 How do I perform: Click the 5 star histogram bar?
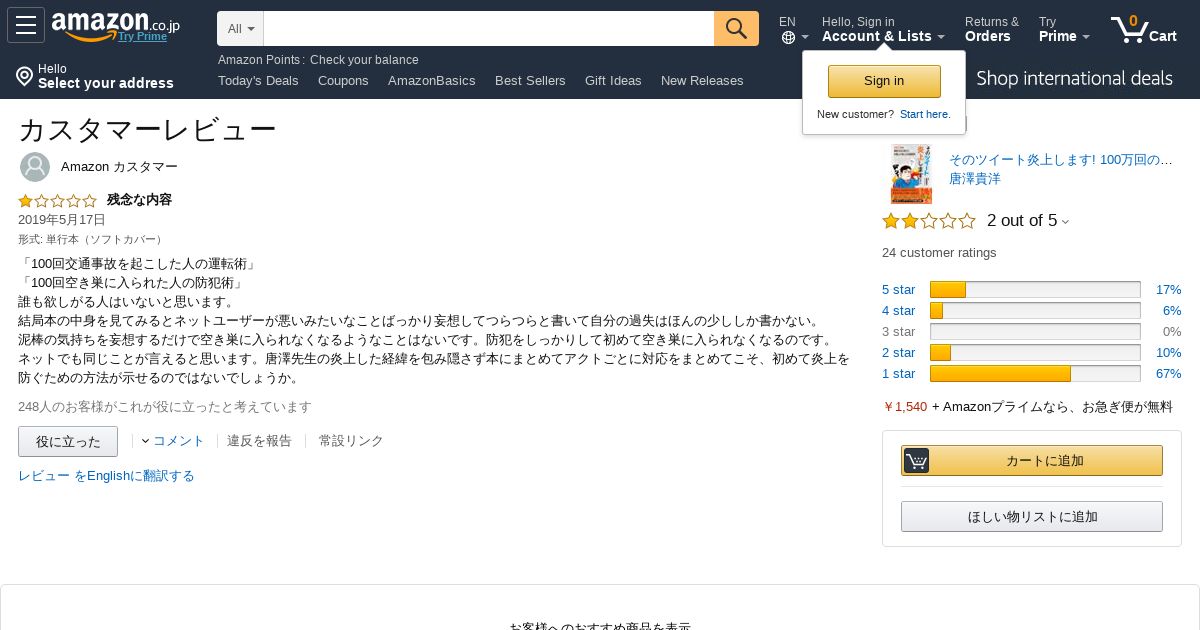point(1035,290)
